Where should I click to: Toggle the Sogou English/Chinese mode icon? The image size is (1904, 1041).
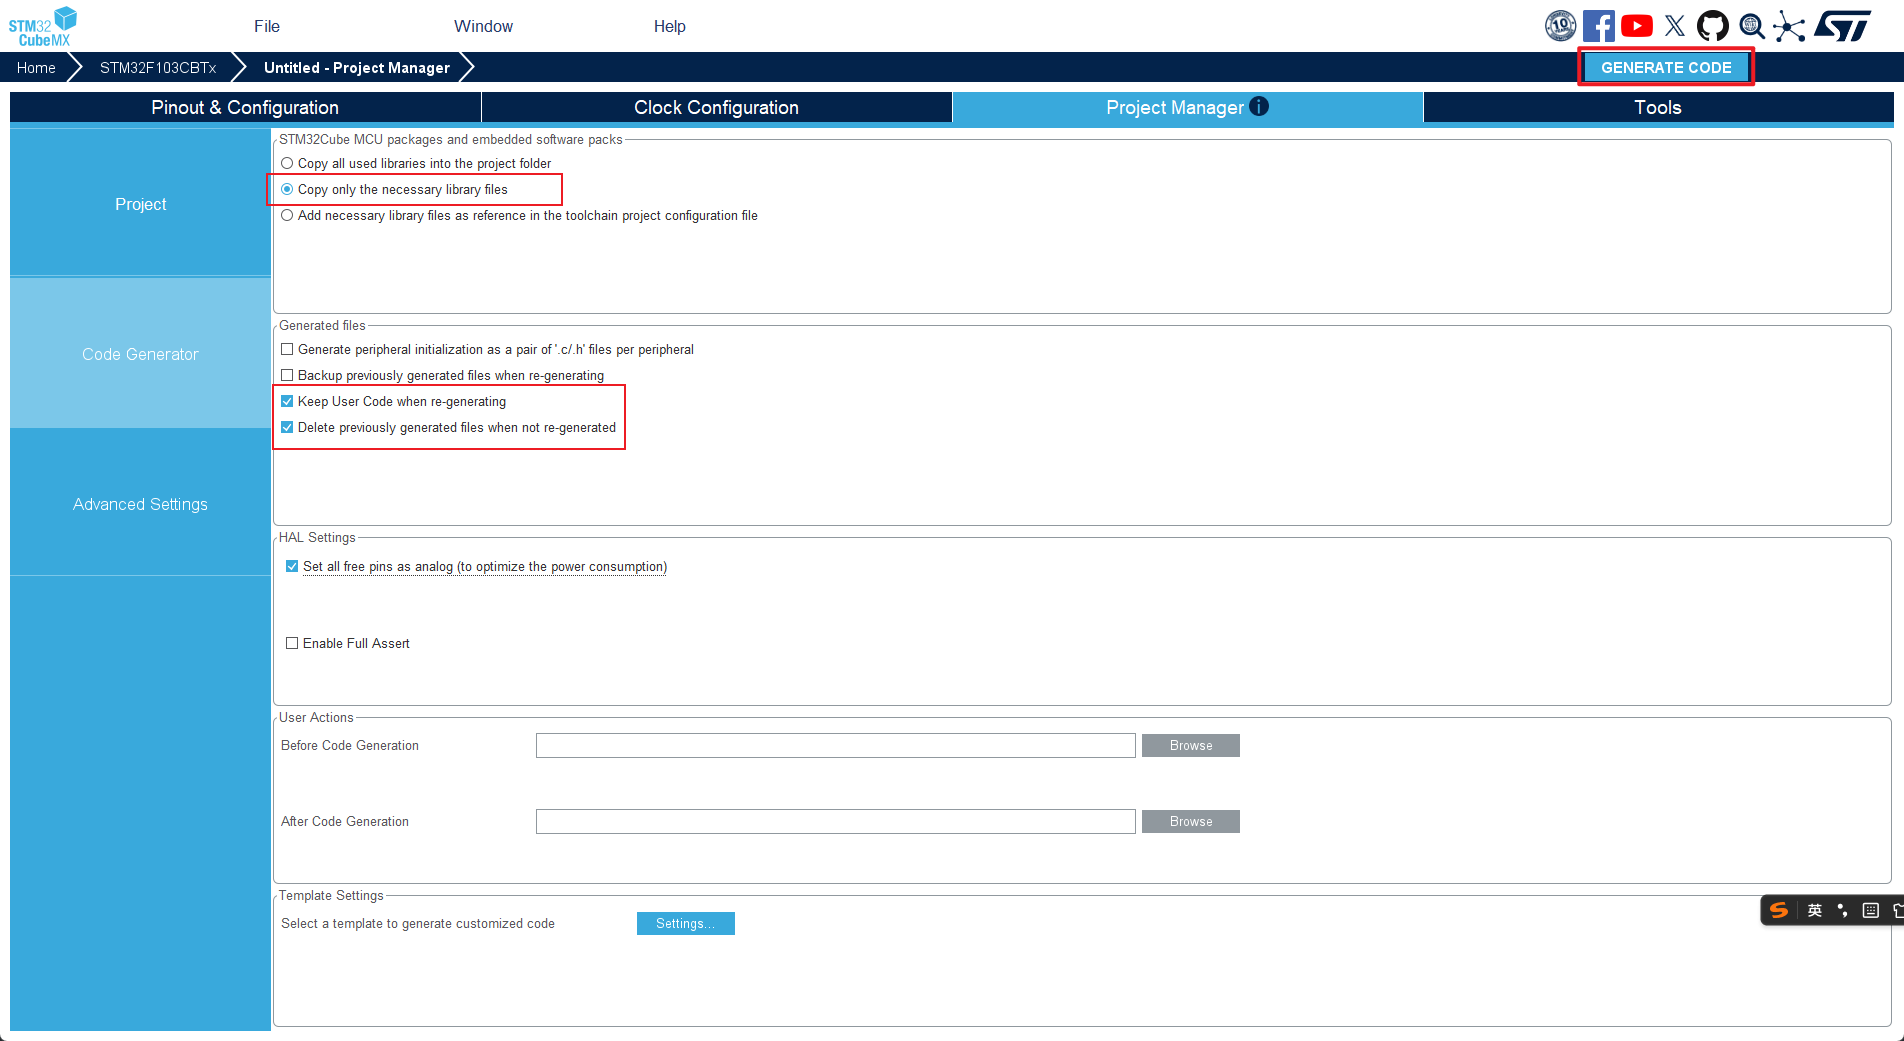(1814, 910)
